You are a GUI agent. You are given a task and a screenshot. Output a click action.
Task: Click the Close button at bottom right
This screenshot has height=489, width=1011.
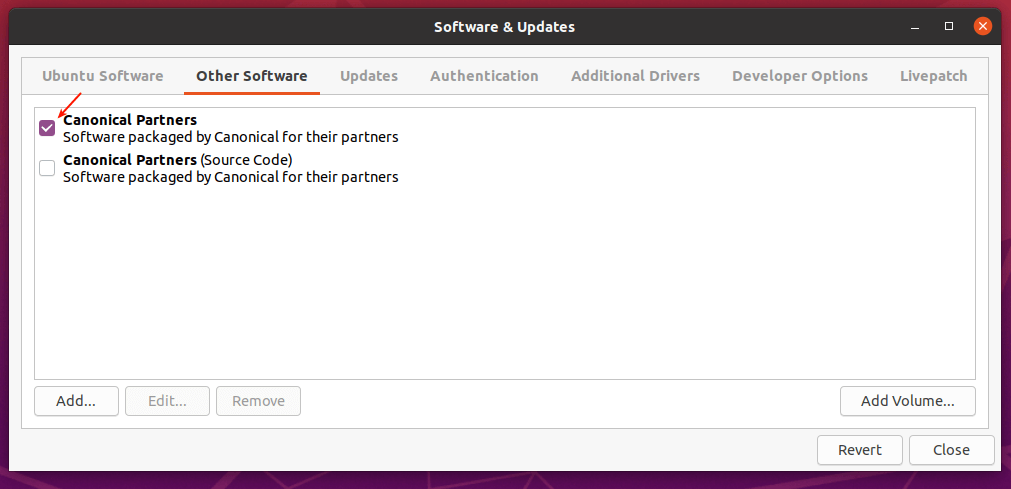coord(951,450)
